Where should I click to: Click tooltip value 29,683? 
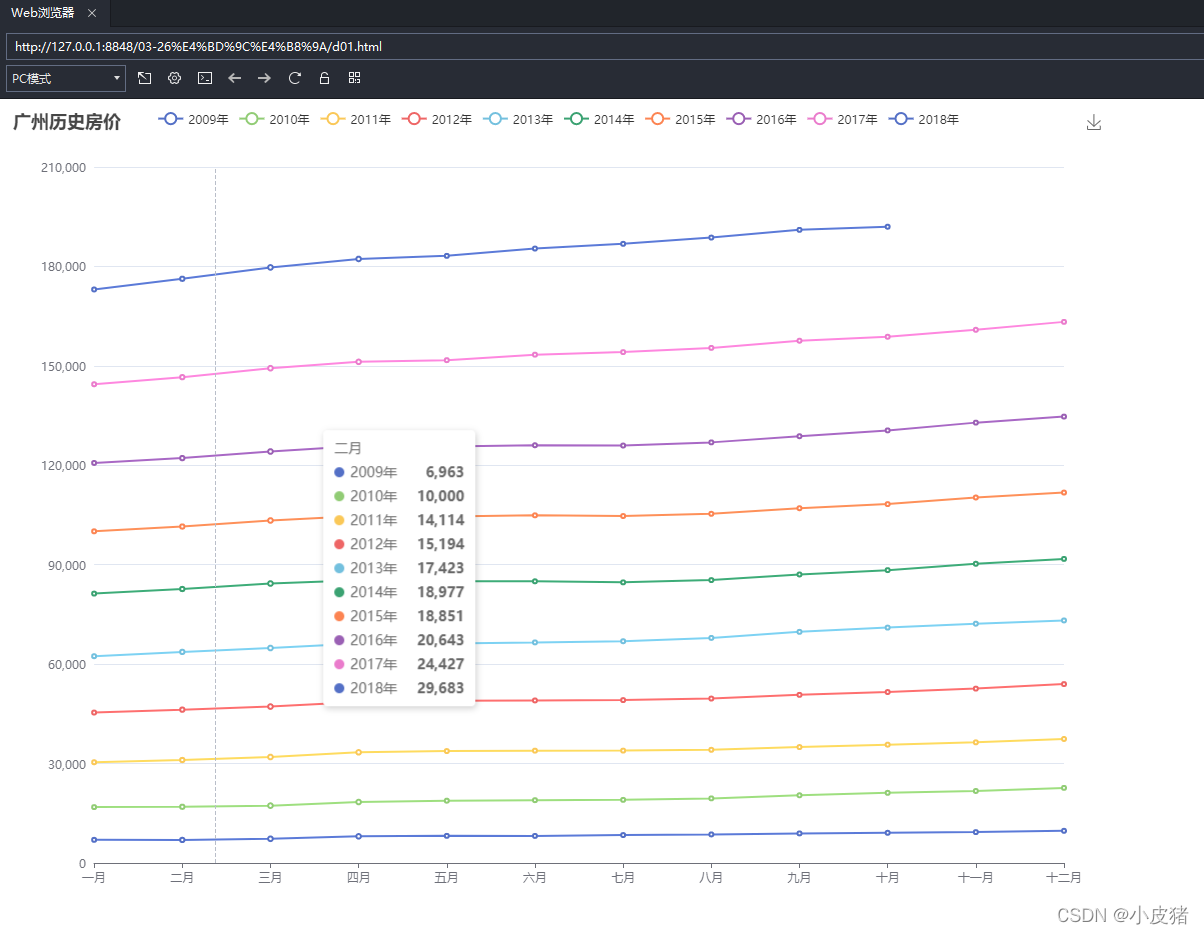pos(441,688)
